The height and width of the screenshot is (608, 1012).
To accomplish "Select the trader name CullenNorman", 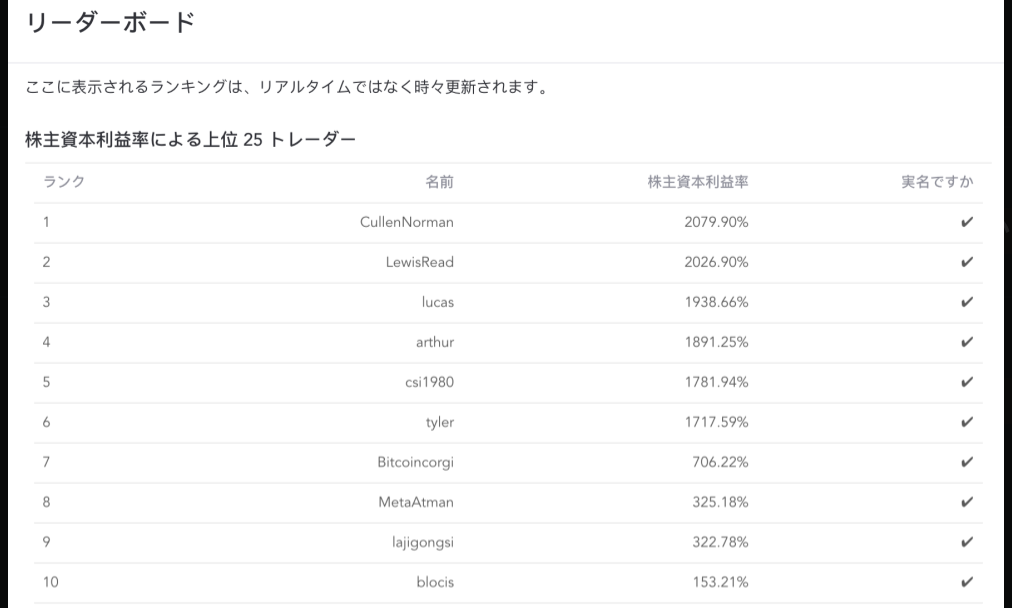I will pyautogui.click(x=407, y=222).
